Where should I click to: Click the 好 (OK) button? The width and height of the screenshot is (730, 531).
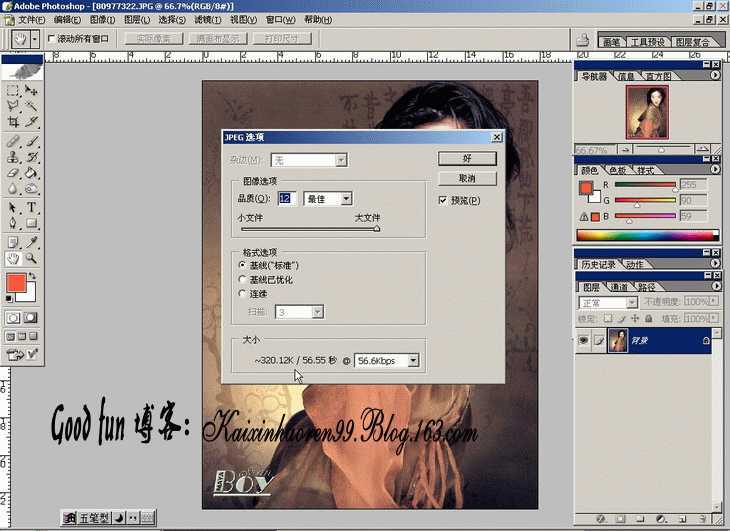click(466, 158)
